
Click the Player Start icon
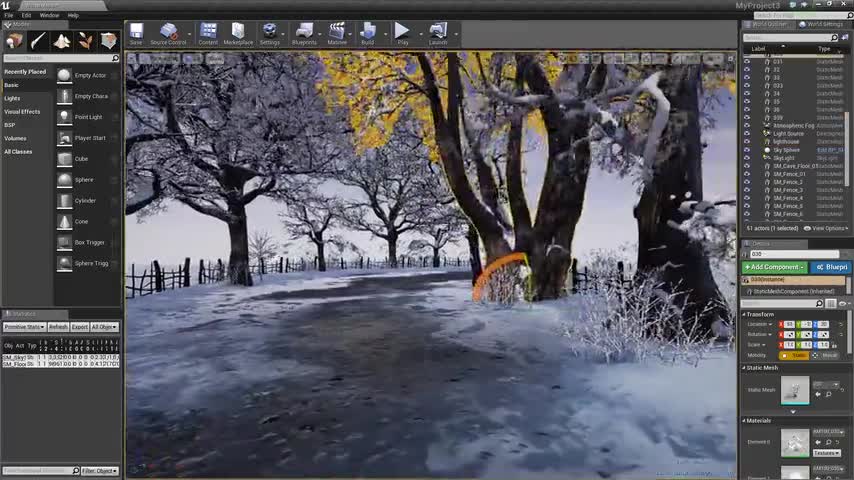(64, 138)
